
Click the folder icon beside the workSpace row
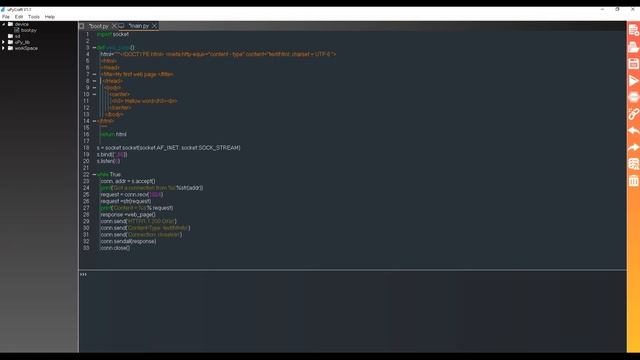(x=10, y=48)
